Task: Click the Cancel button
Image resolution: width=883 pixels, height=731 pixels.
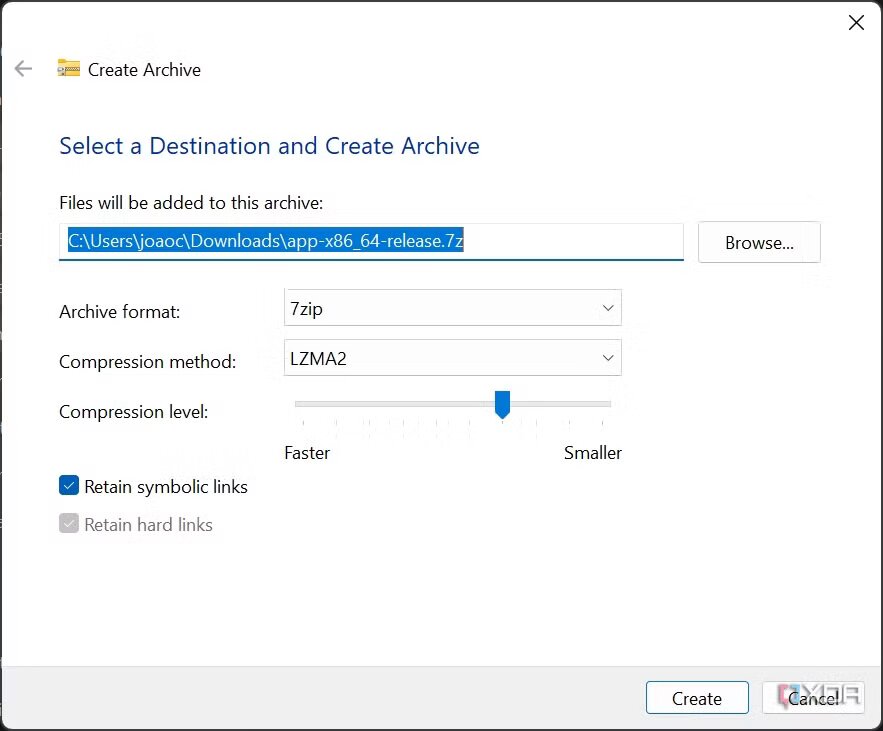Action: (813, 698)
